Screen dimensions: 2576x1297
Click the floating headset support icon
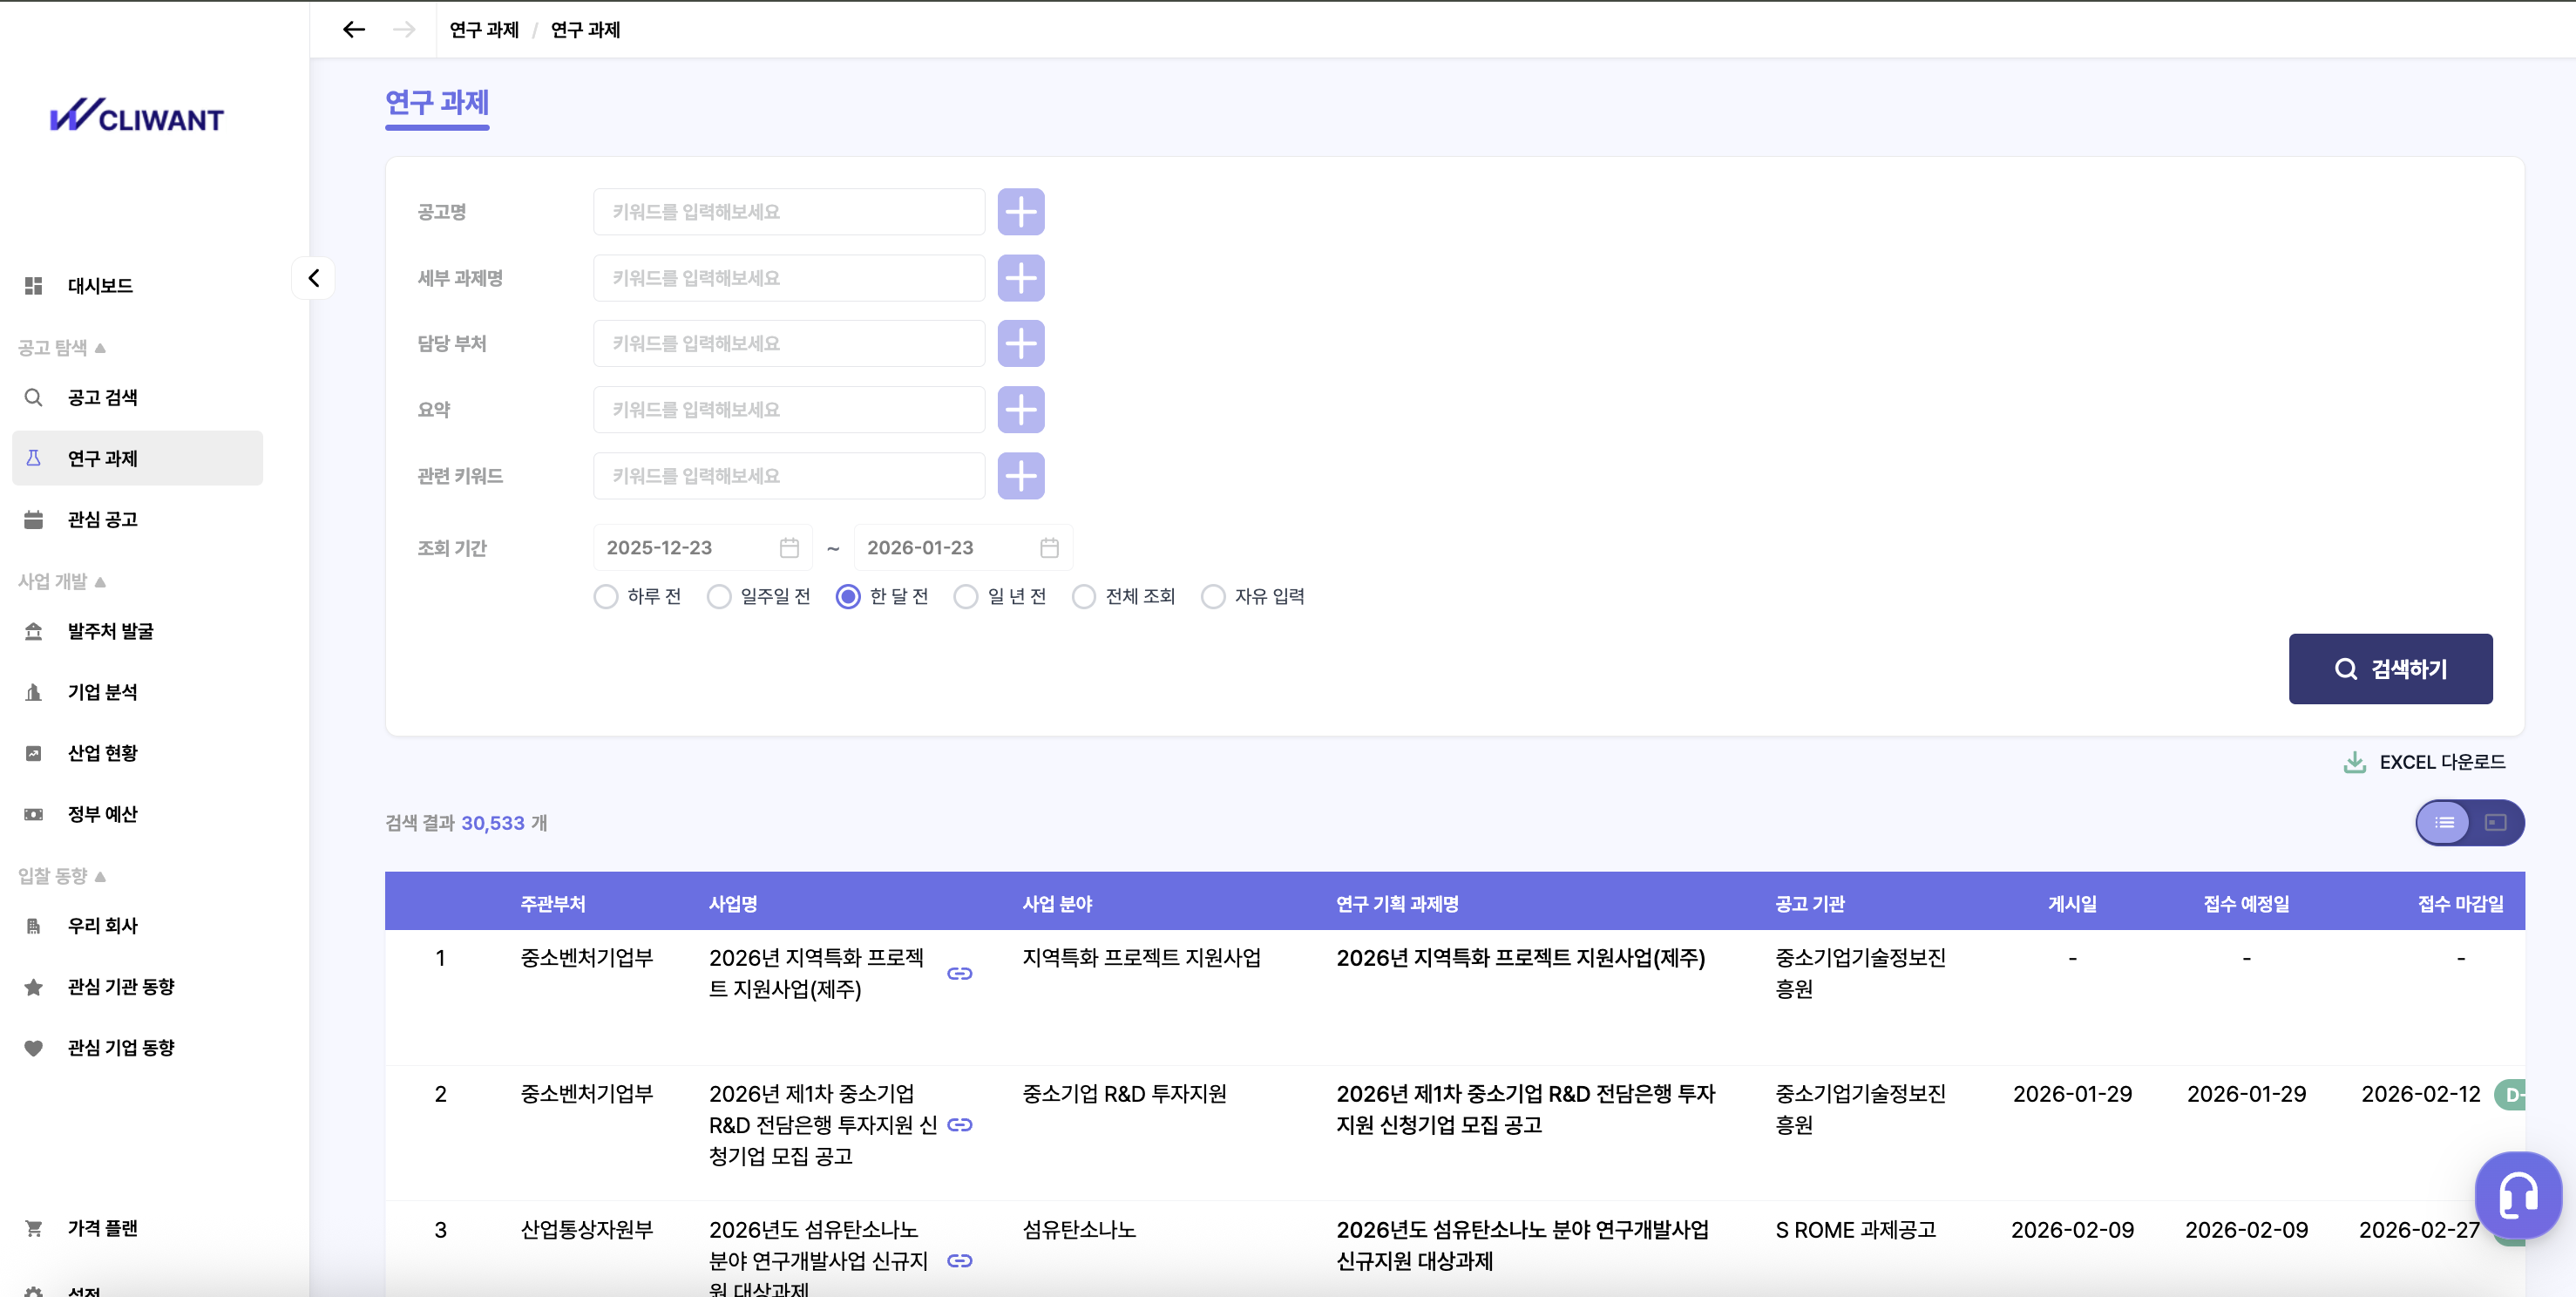[x=2518, y=1195]
